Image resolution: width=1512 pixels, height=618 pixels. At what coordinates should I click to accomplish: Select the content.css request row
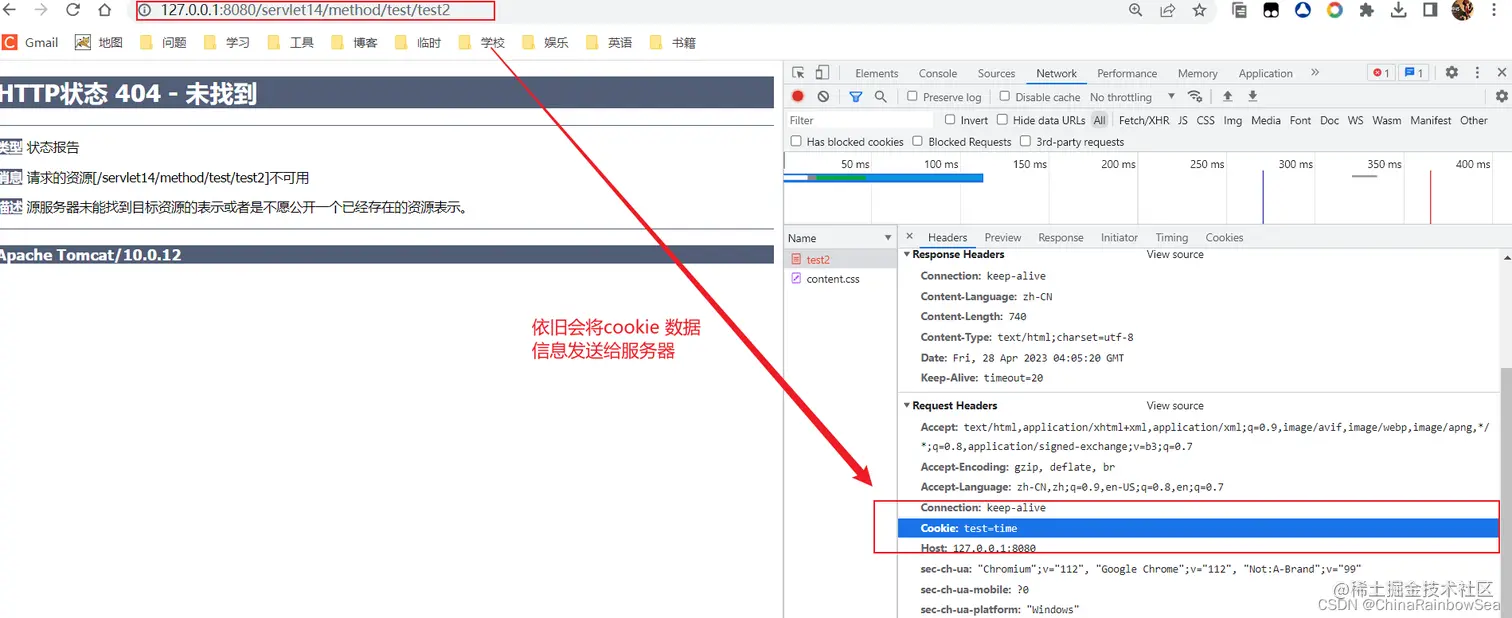(x=840, y=279)
